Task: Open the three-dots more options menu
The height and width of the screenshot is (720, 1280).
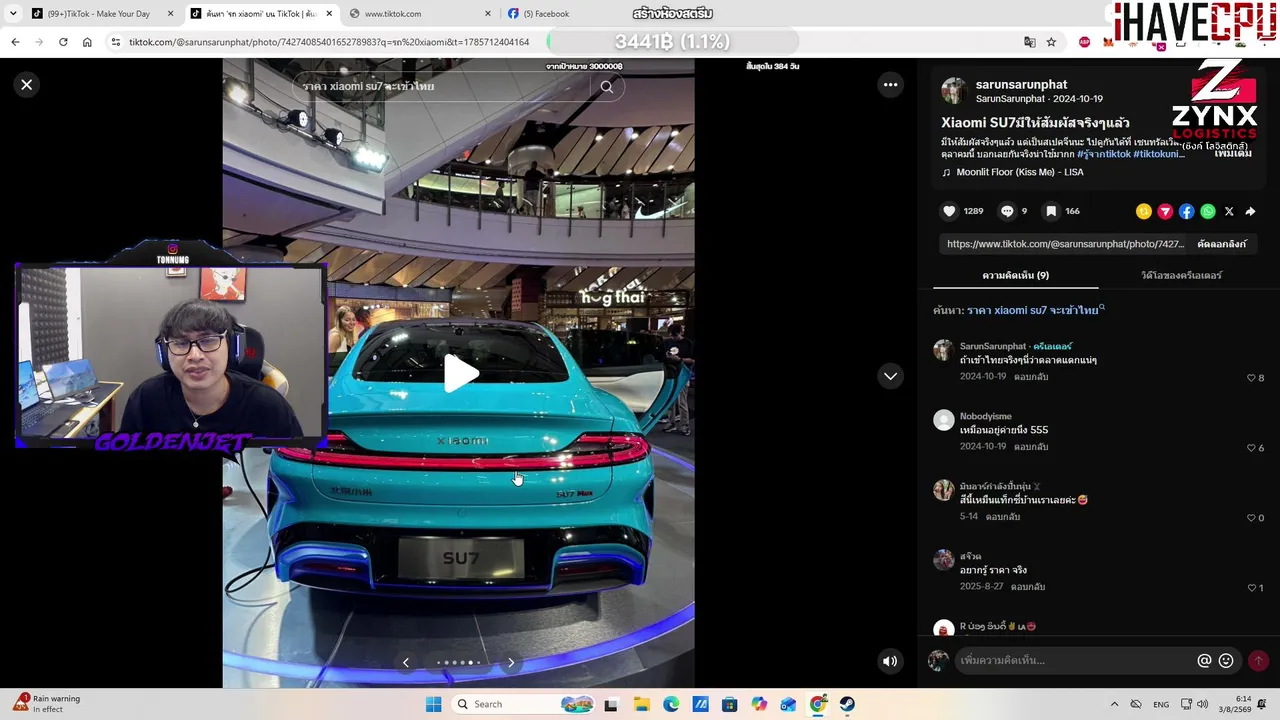Action: (x=890, y=85)
